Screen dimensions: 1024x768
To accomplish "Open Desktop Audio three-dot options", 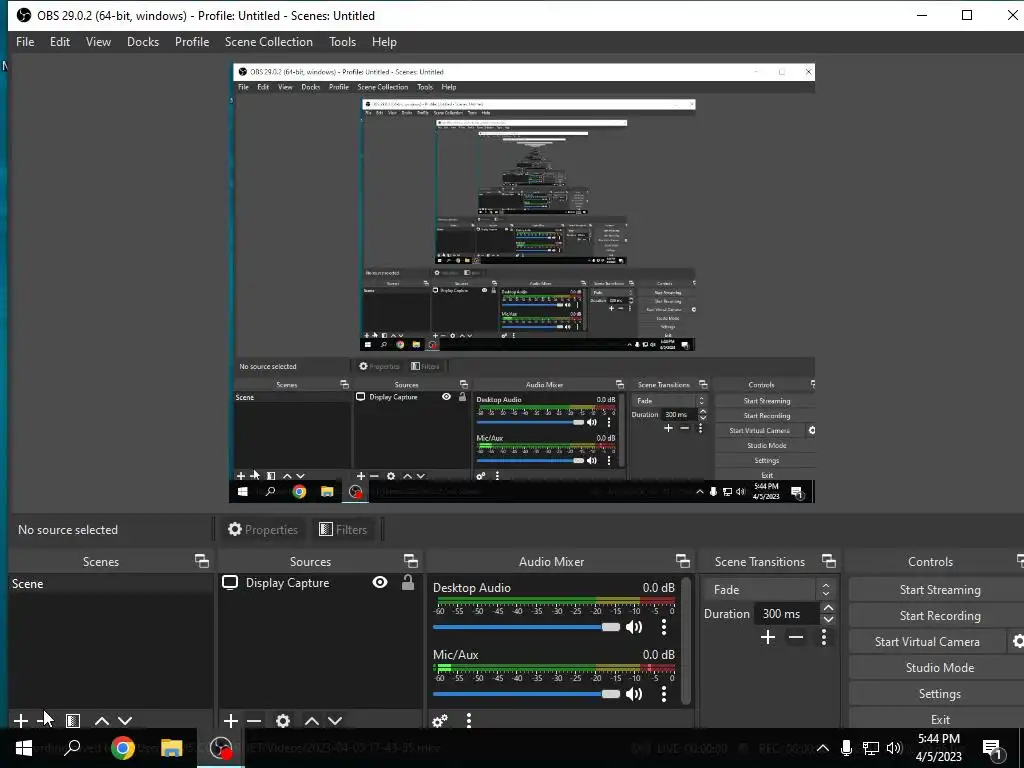I will click(664, 627).
